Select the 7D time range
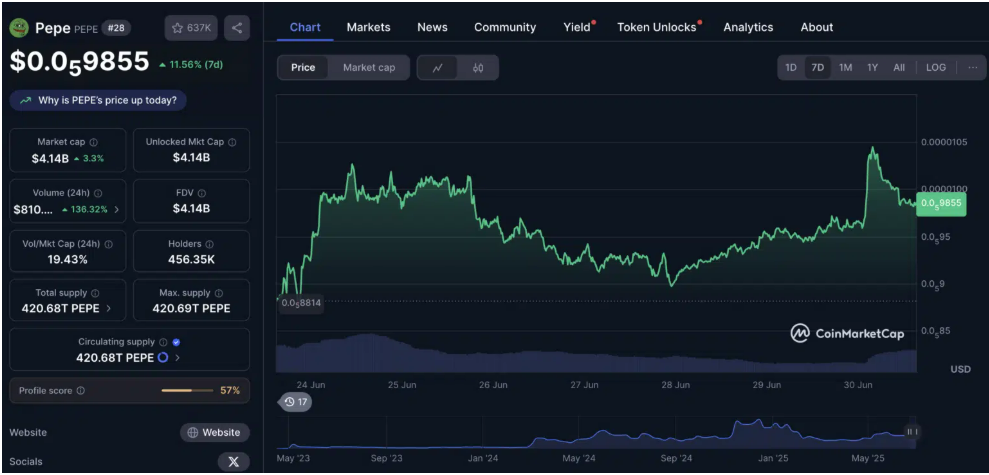 tap(817, 67)
